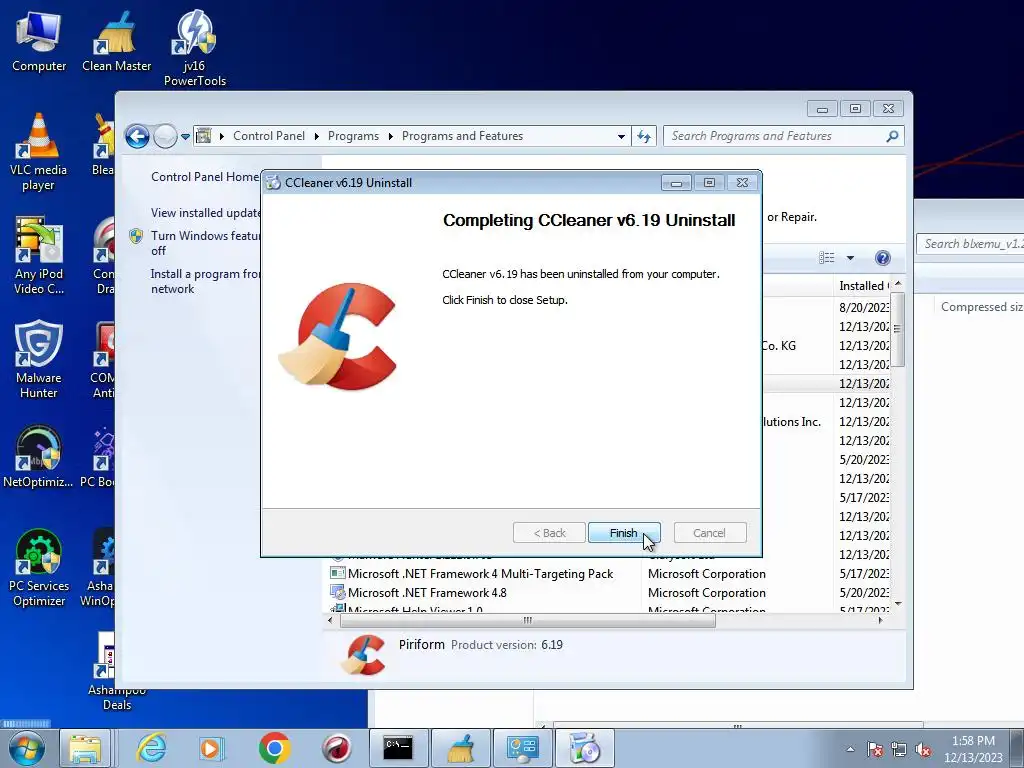Click the greyed Back button in the uninstaller
1024x768 pixels.
tap(549, 533)
